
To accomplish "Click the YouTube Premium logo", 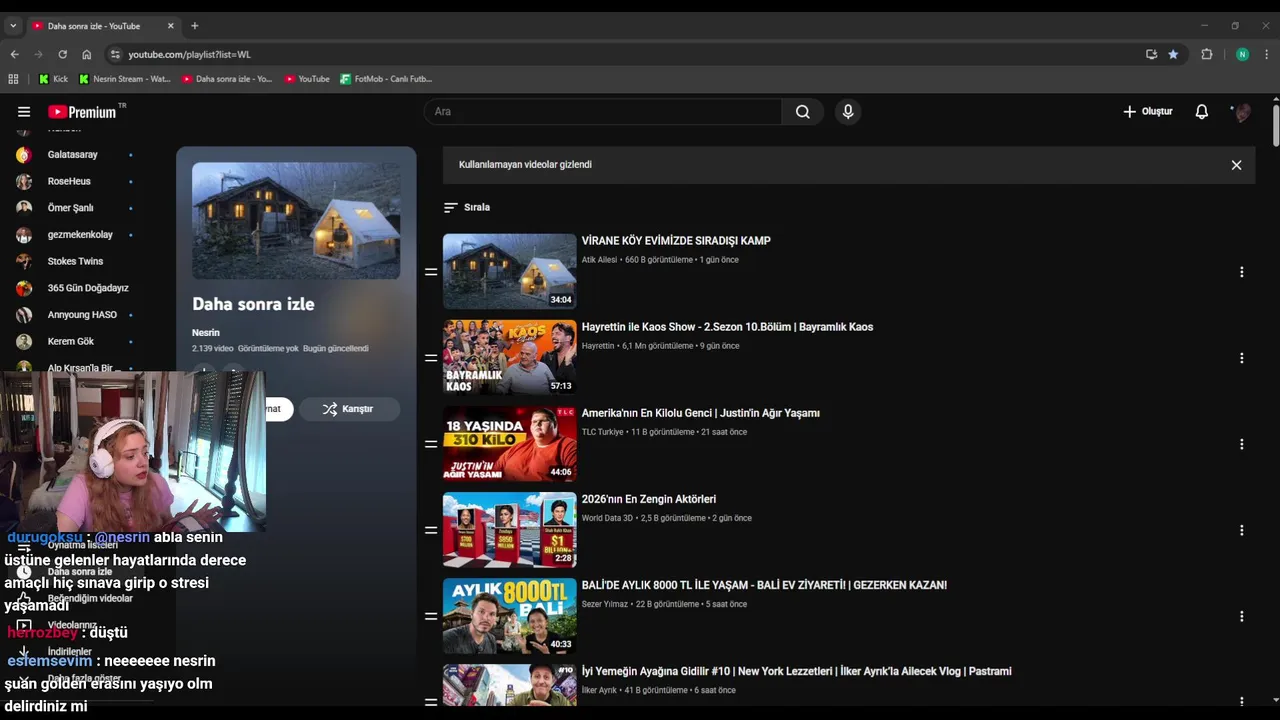I will (82, 112).
